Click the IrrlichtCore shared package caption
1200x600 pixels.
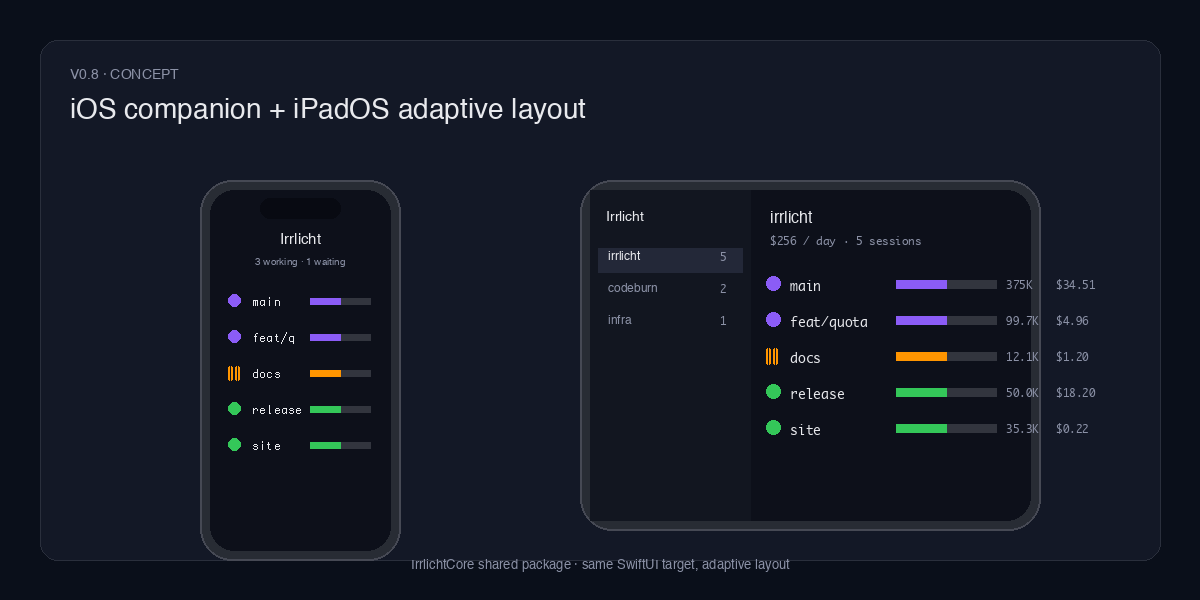[600, 564]
